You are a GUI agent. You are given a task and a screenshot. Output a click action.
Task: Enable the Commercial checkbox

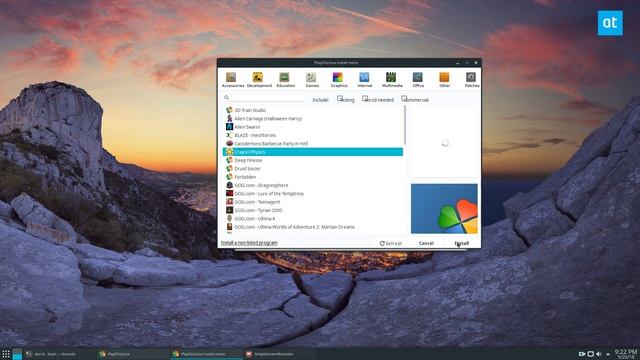coord(404,99)
